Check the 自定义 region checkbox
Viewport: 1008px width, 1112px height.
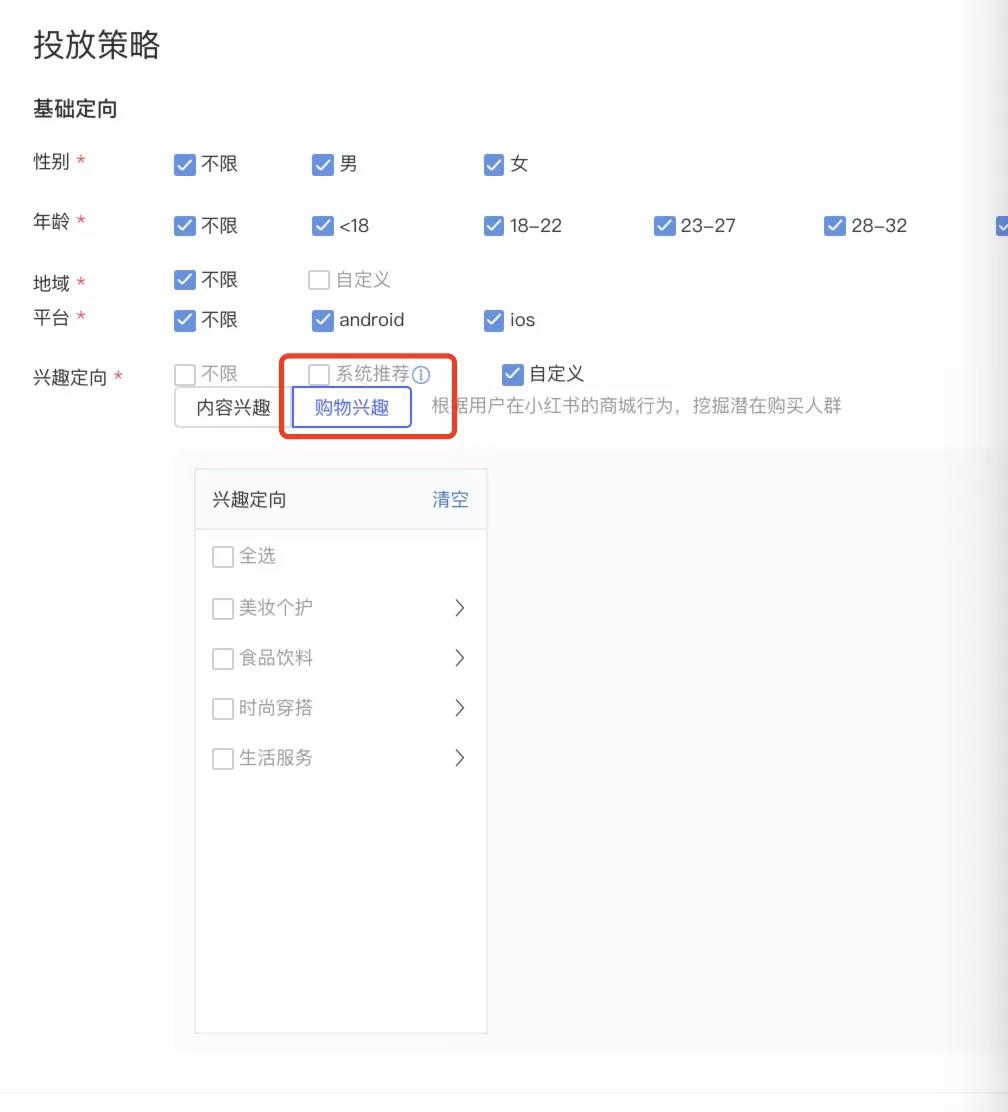[319, 280]
